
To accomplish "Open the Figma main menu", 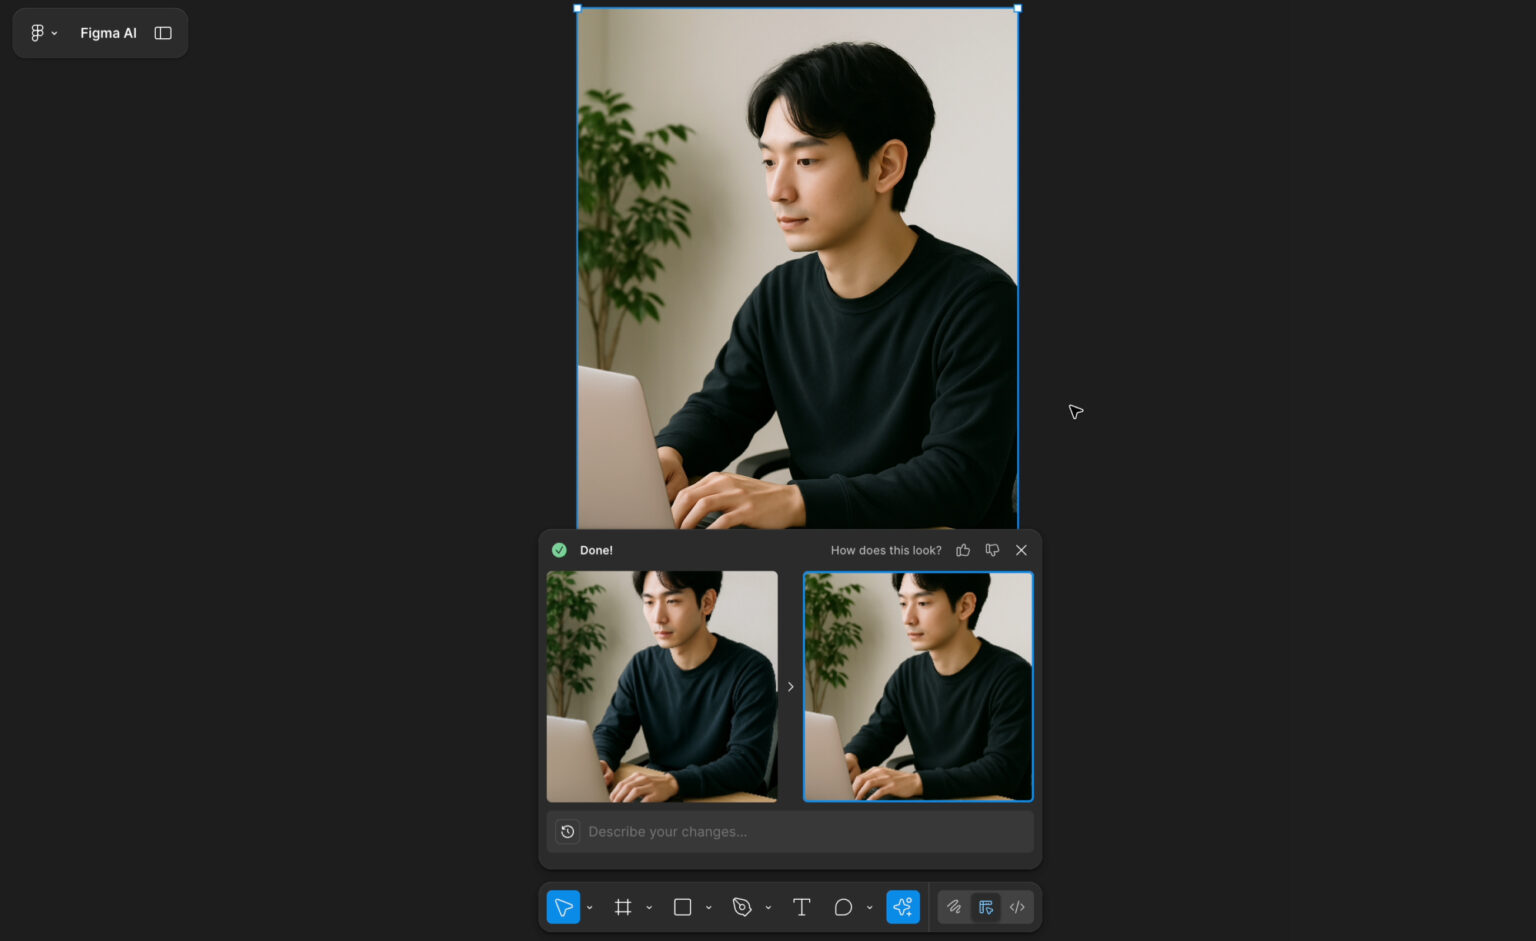I will tap(42, 32).
